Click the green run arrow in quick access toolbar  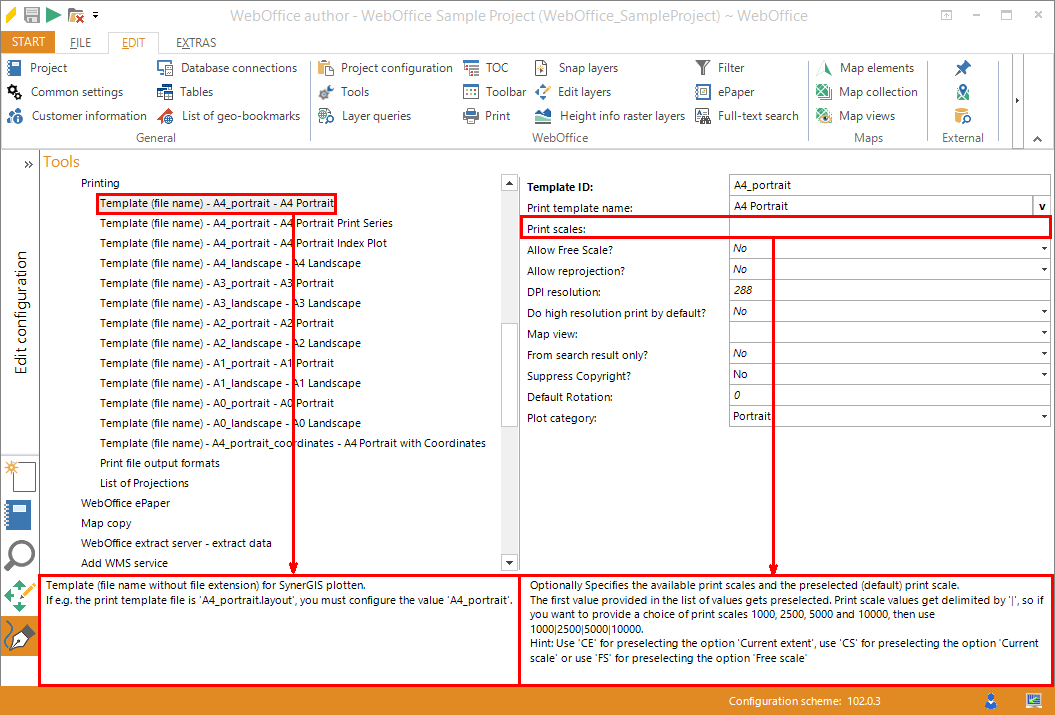[x=55, y=15]
